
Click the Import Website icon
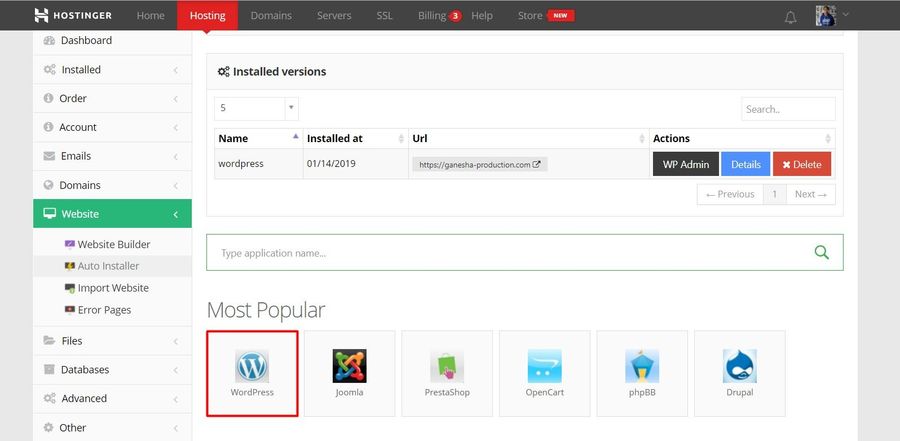69,288
